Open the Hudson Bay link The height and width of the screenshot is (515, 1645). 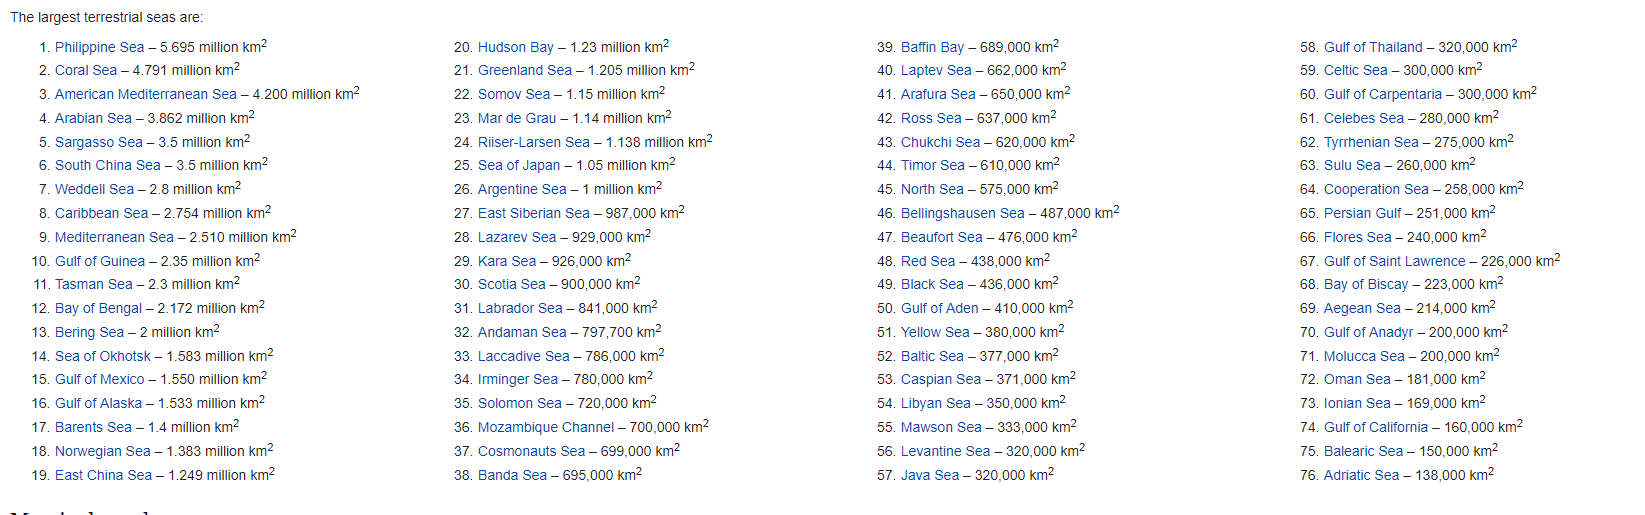click(516, 47)
